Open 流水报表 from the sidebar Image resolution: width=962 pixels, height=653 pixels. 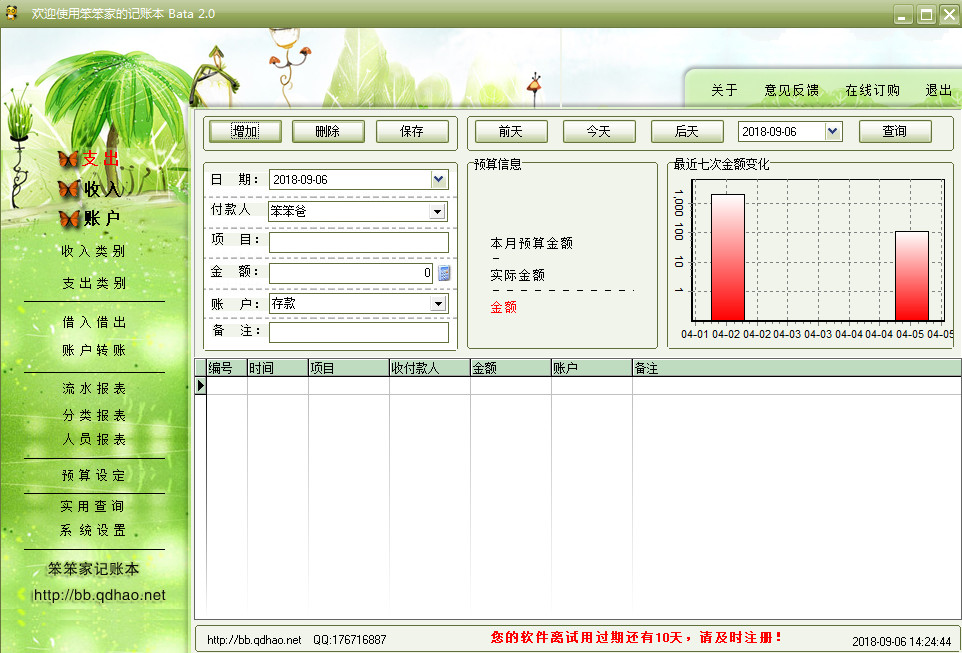pos(94,389)
